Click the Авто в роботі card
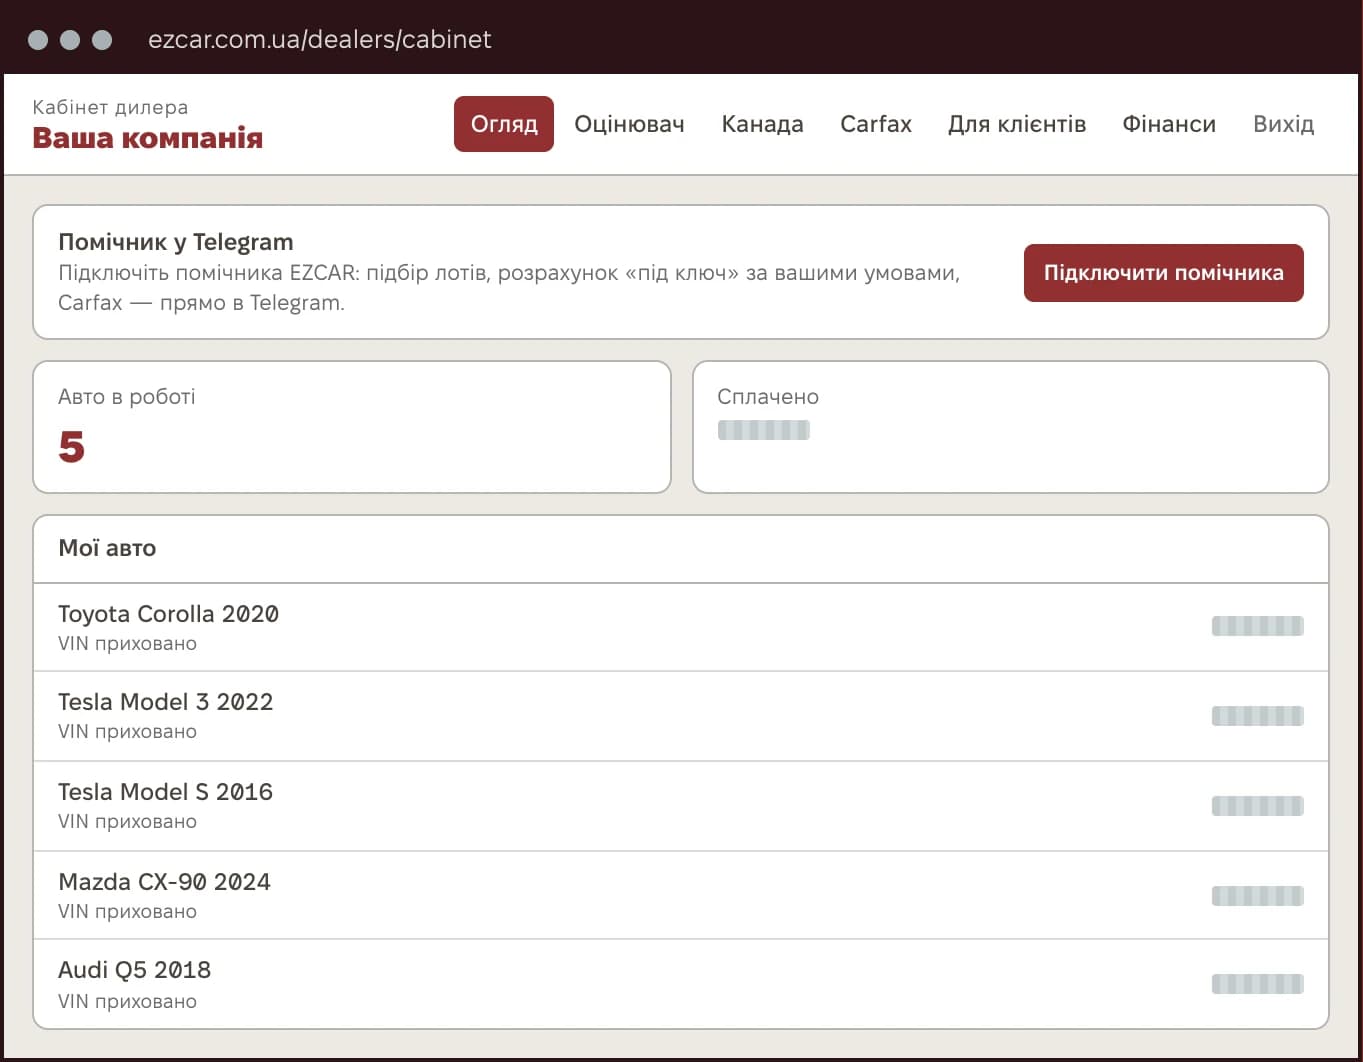The height and width of the screenshot is (1062, 1363). point(352,427)
